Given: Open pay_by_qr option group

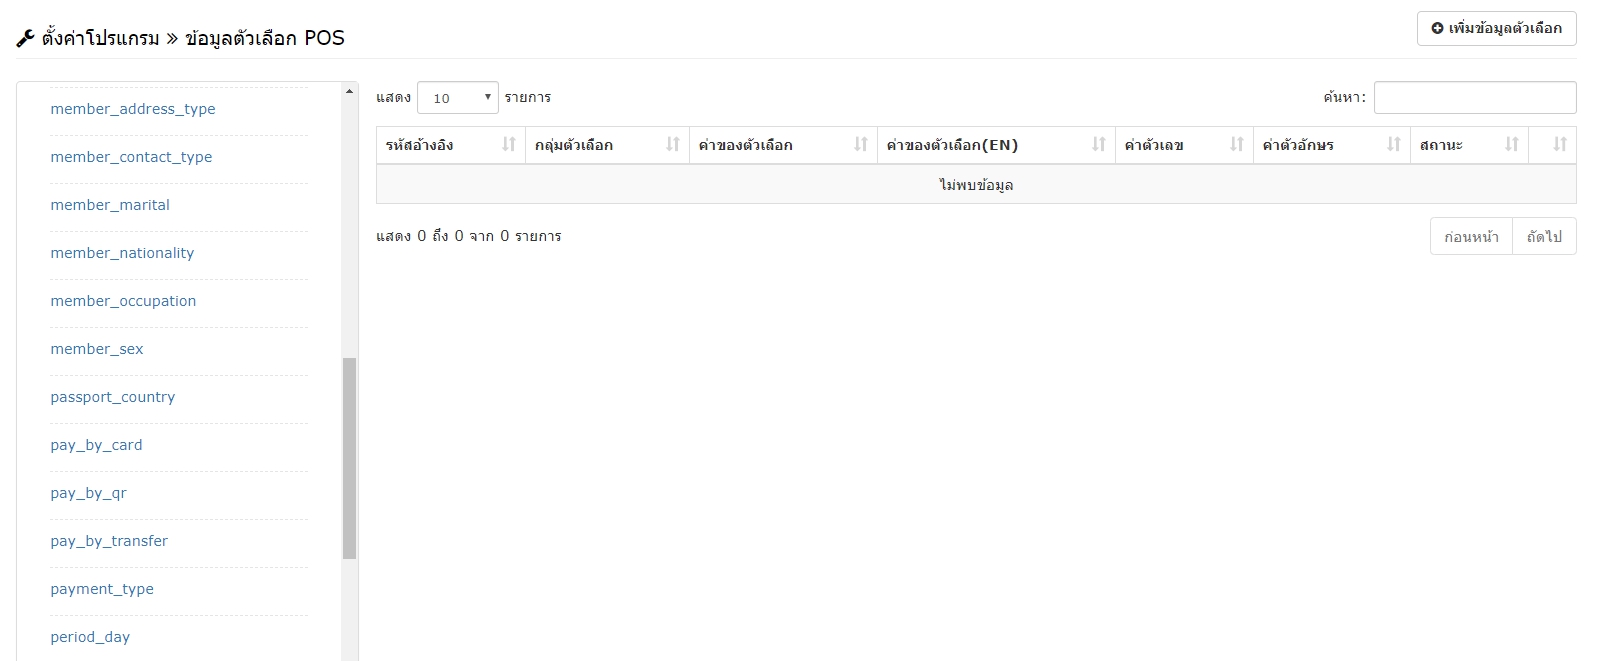Looking at the screenshot, I should point(88,493).
